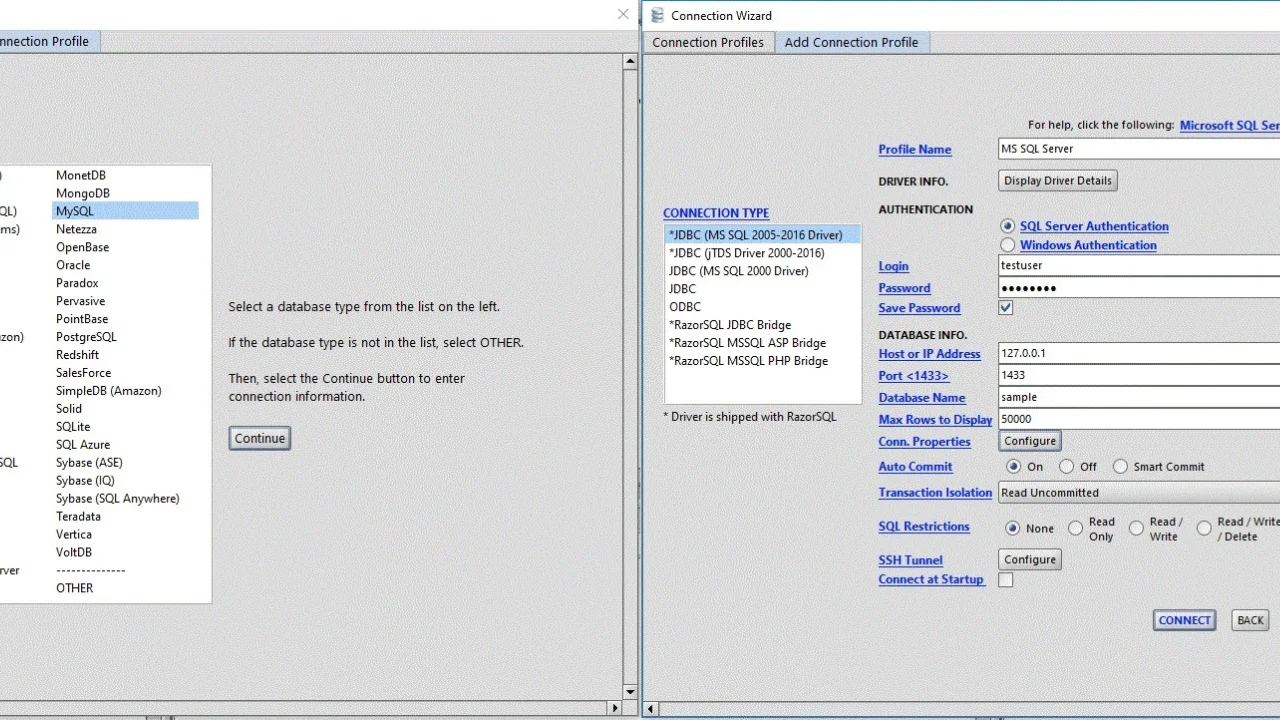Select Oracle in database type list
This screenshot has height=720, width=1280.
(125, 265)
